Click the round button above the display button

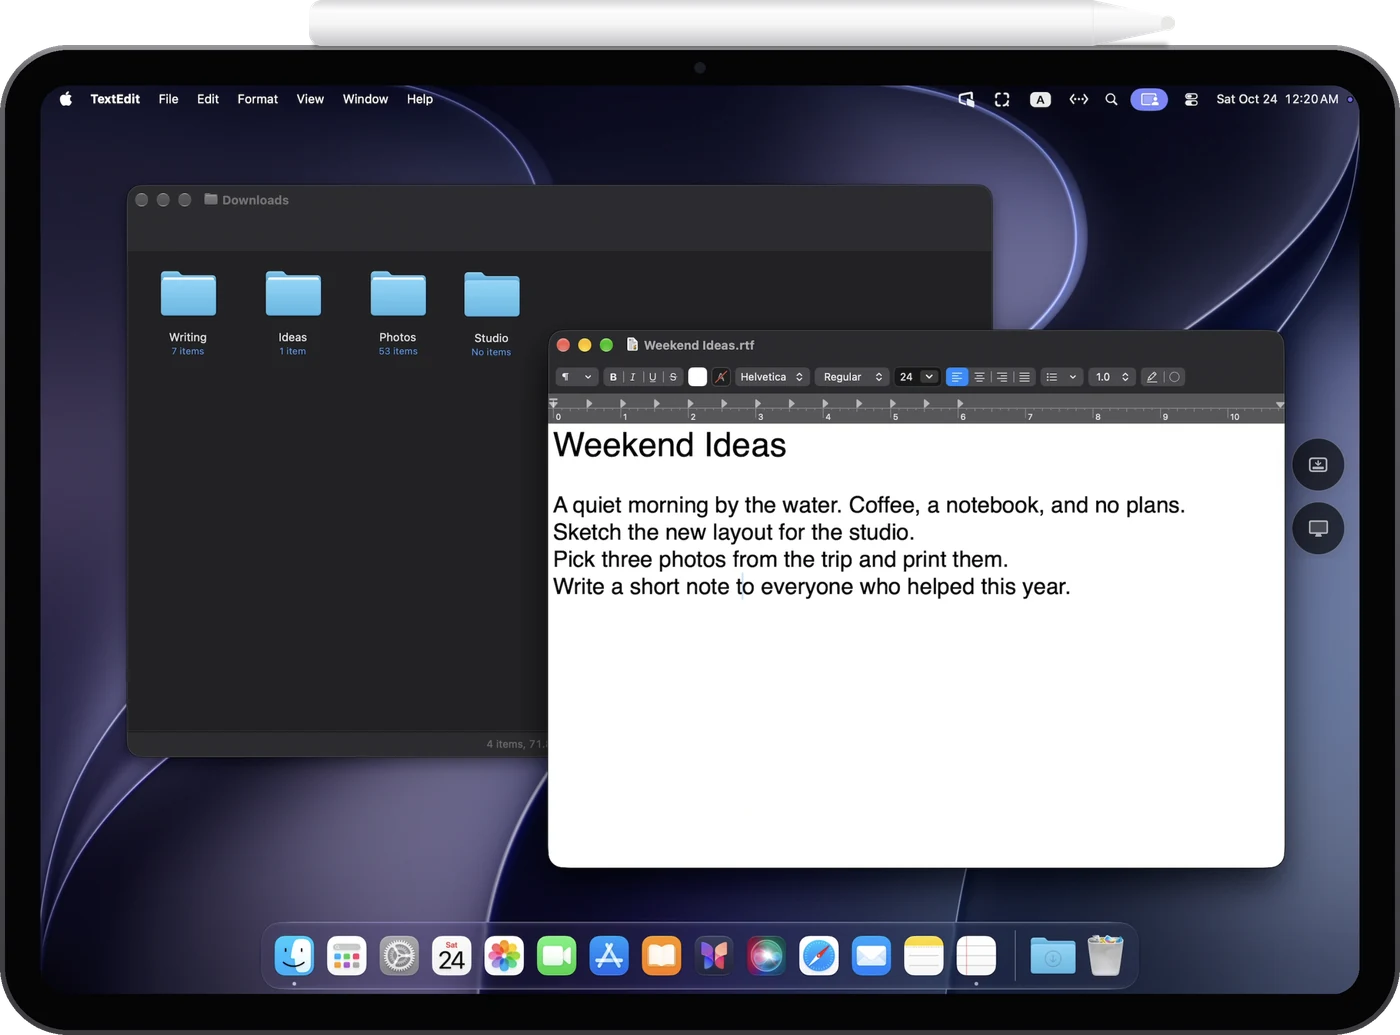1318,465
